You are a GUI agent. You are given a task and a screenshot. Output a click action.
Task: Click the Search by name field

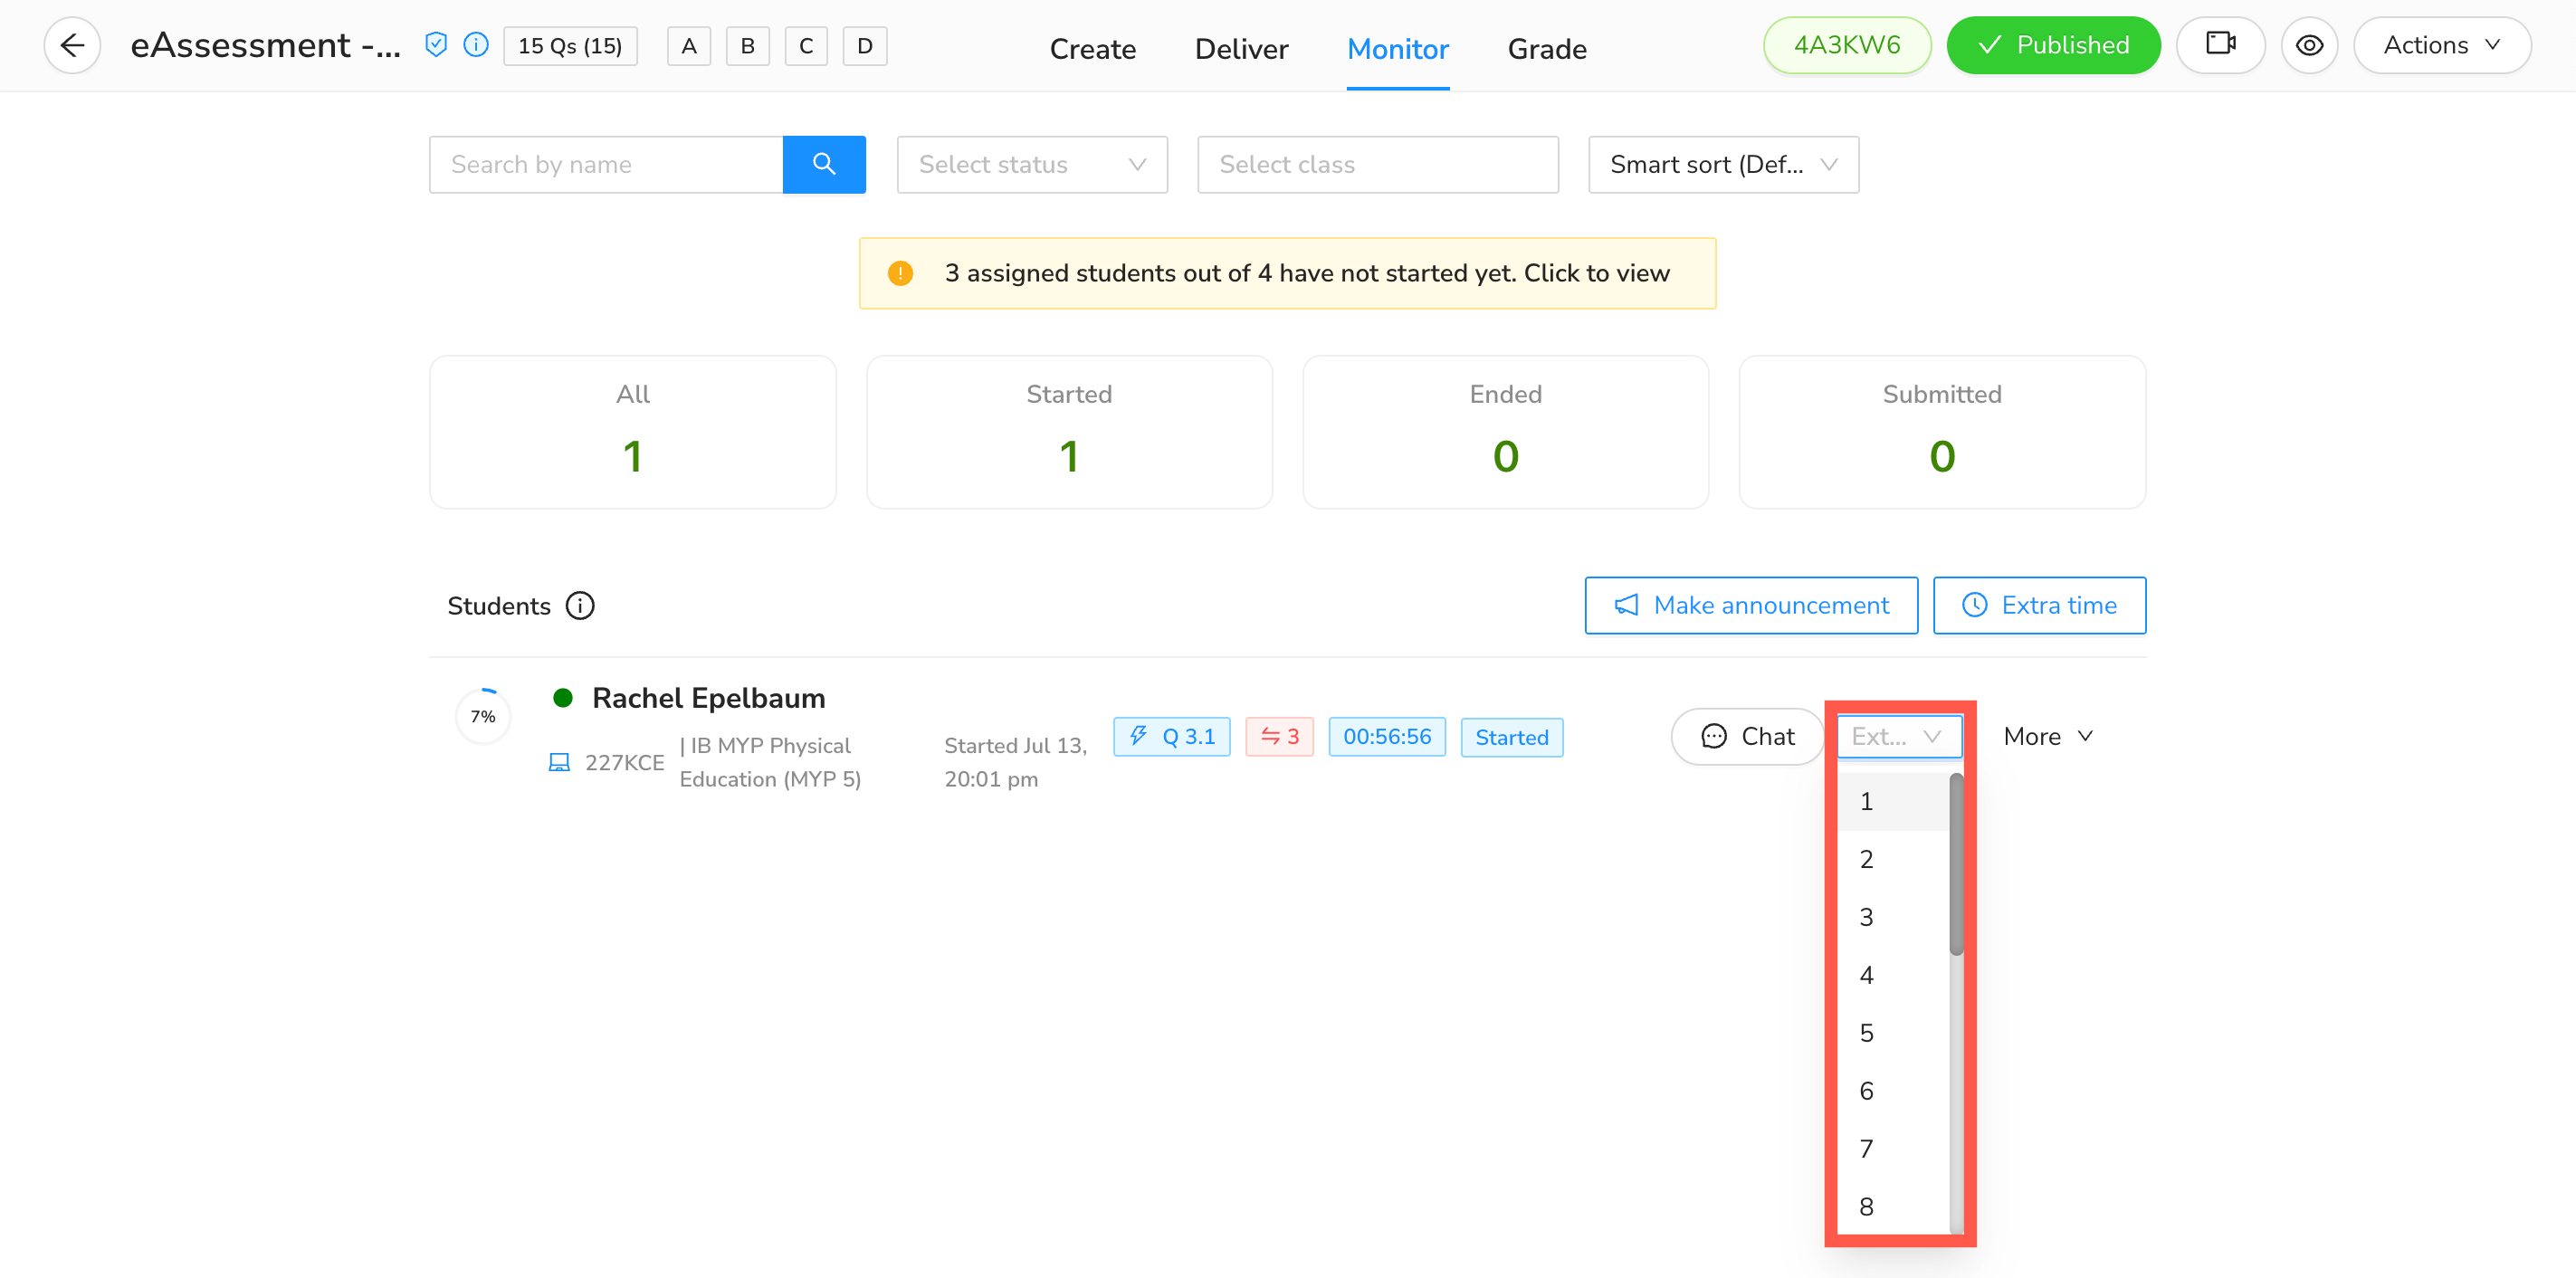(x=606, y=164)
